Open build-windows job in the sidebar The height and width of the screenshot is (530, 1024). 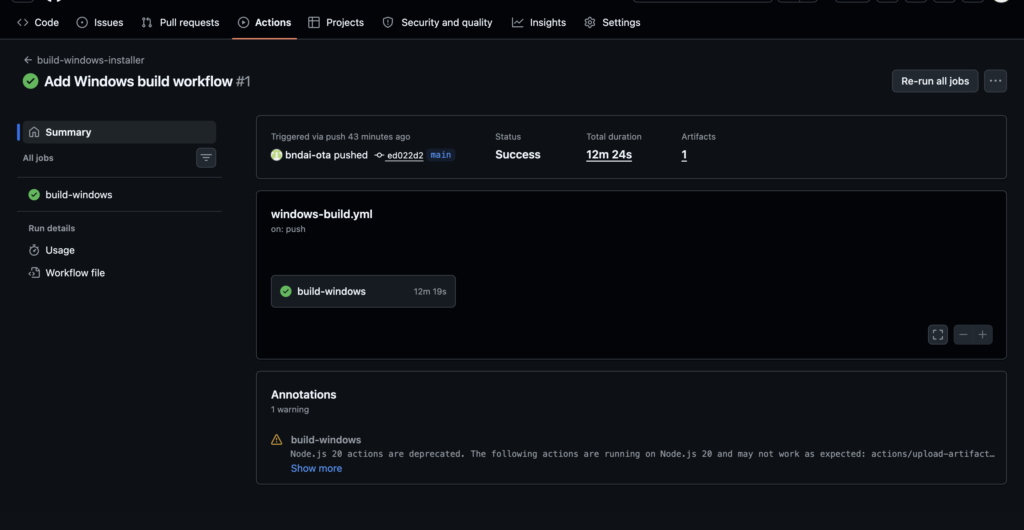coord(78,195)
